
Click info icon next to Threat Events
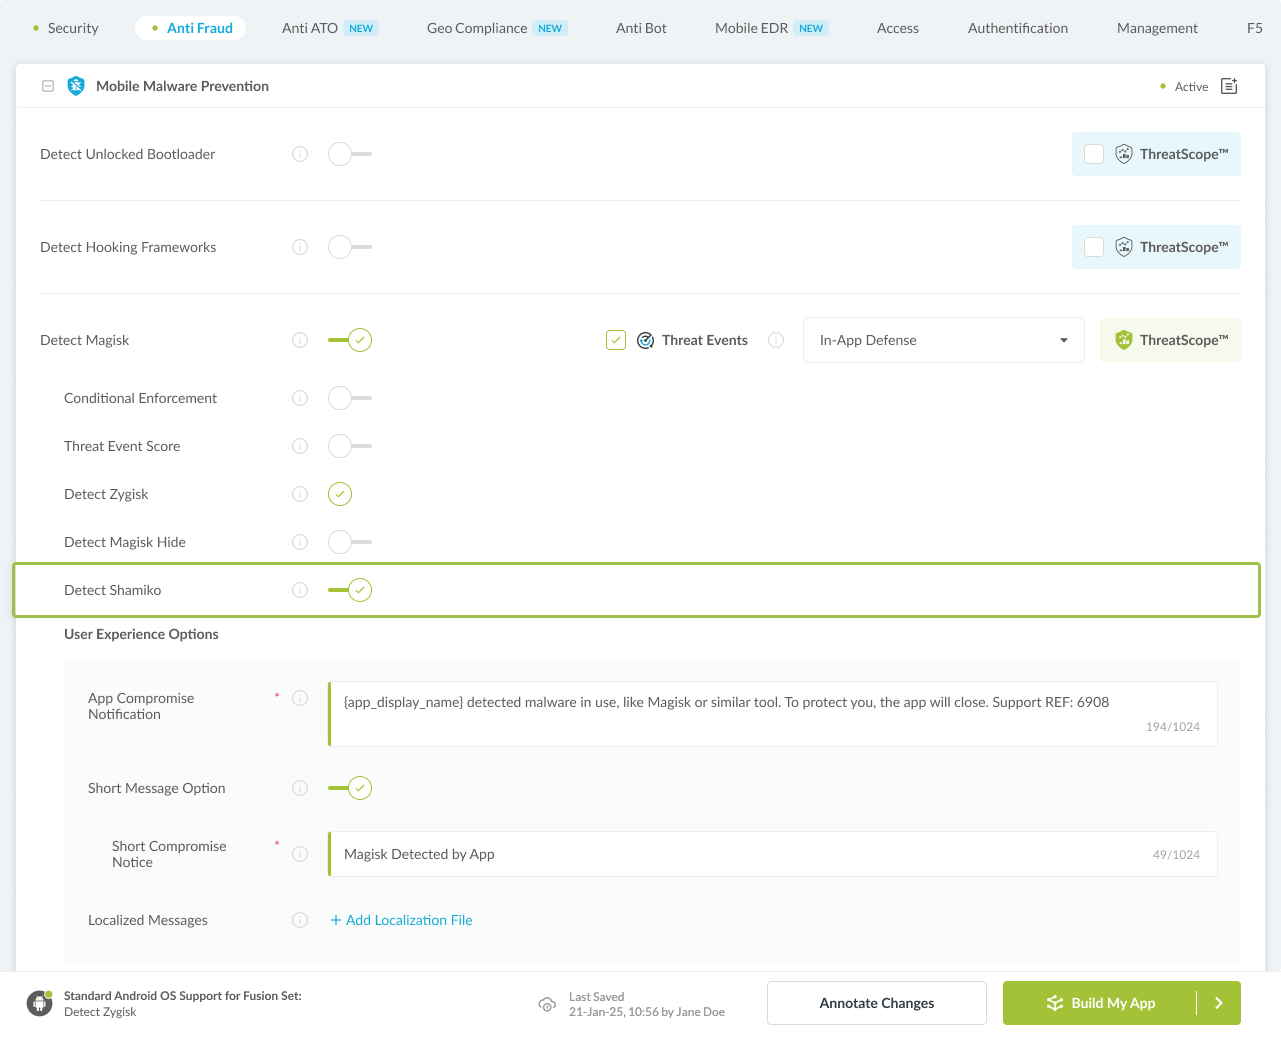pyautogui.click(x=776, y=340)
